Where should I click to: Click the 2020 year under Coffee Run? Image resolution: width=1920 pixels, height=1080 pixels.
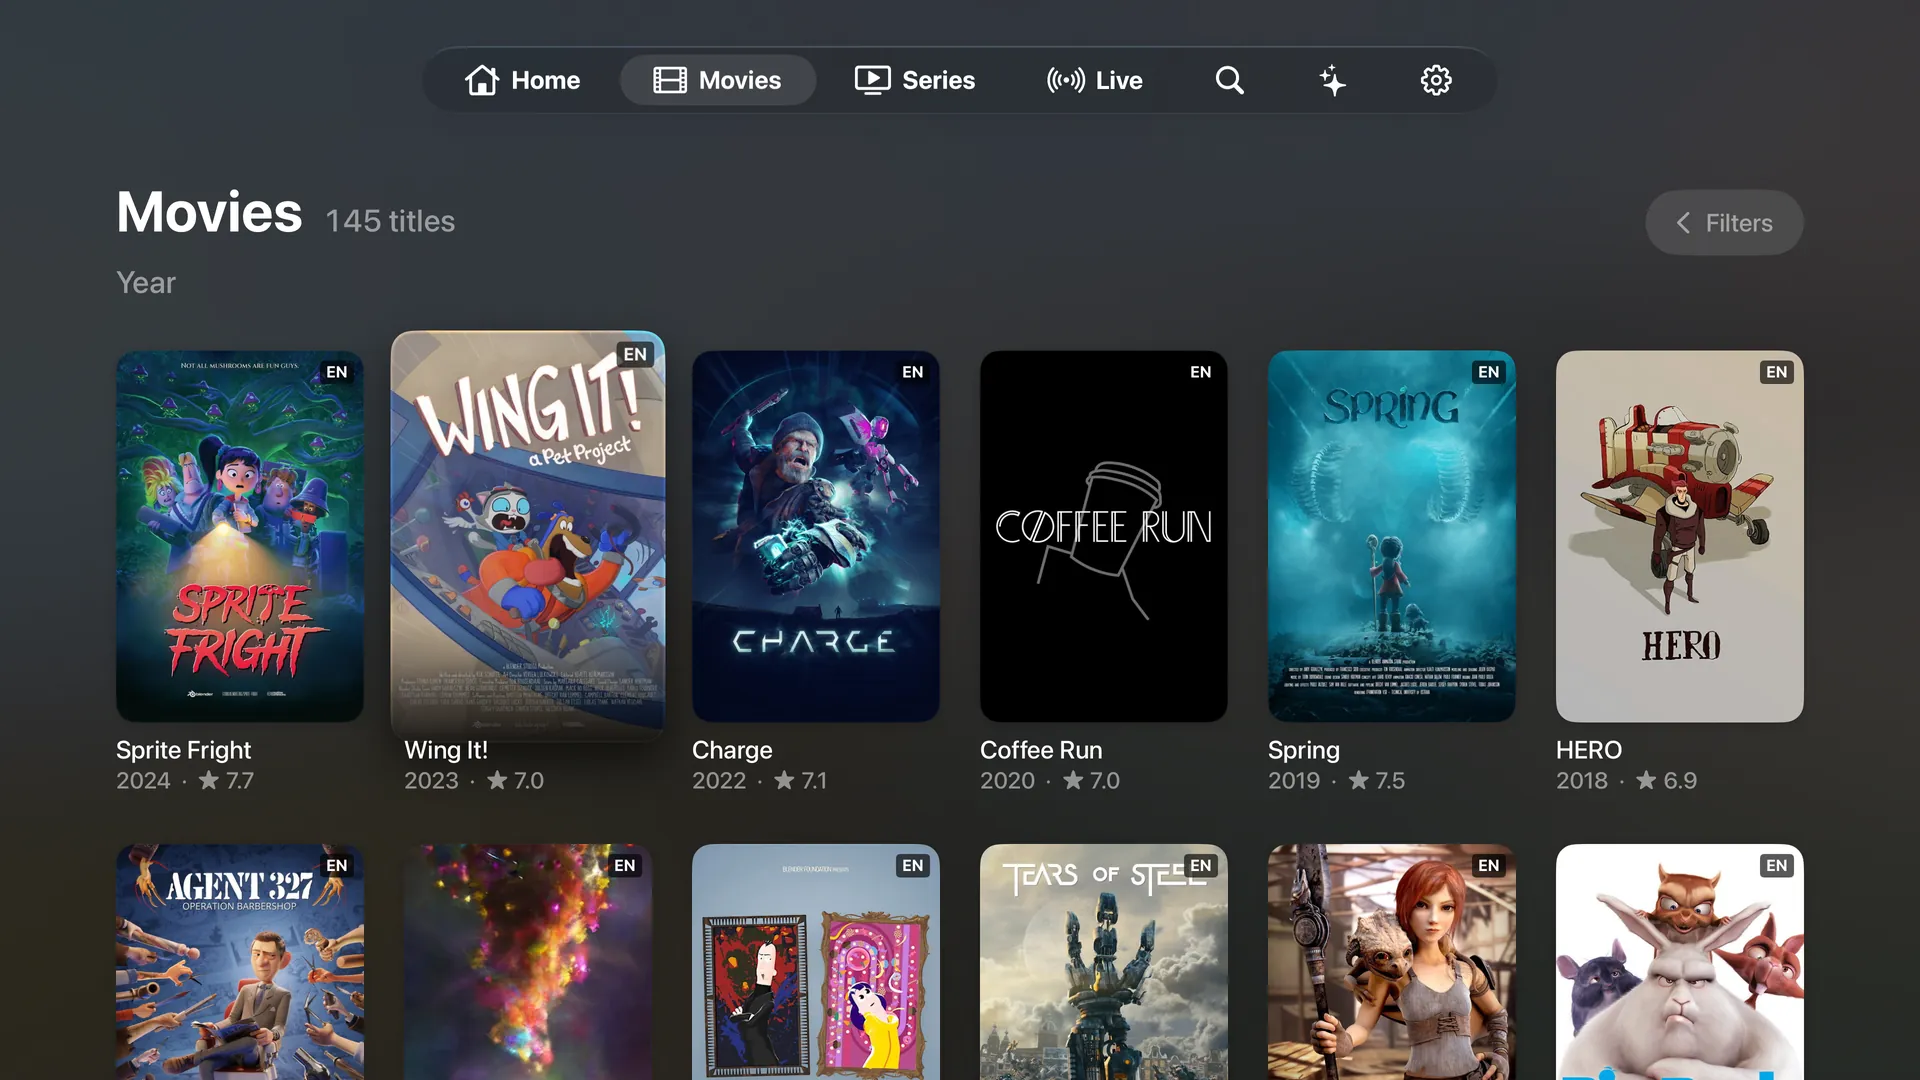click(1007, 780)
